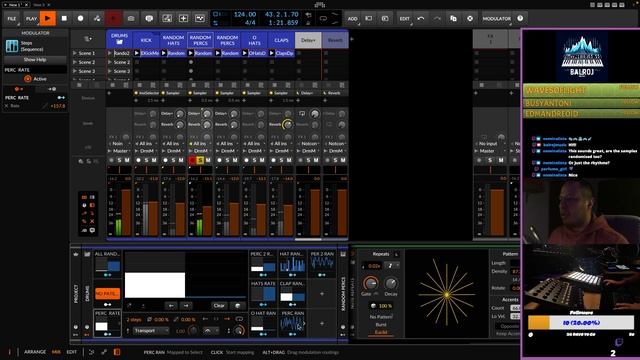This screenshot has width=640, height=360.
Task: Solo the RANDOM HATS track
Action: click(173, 160)
